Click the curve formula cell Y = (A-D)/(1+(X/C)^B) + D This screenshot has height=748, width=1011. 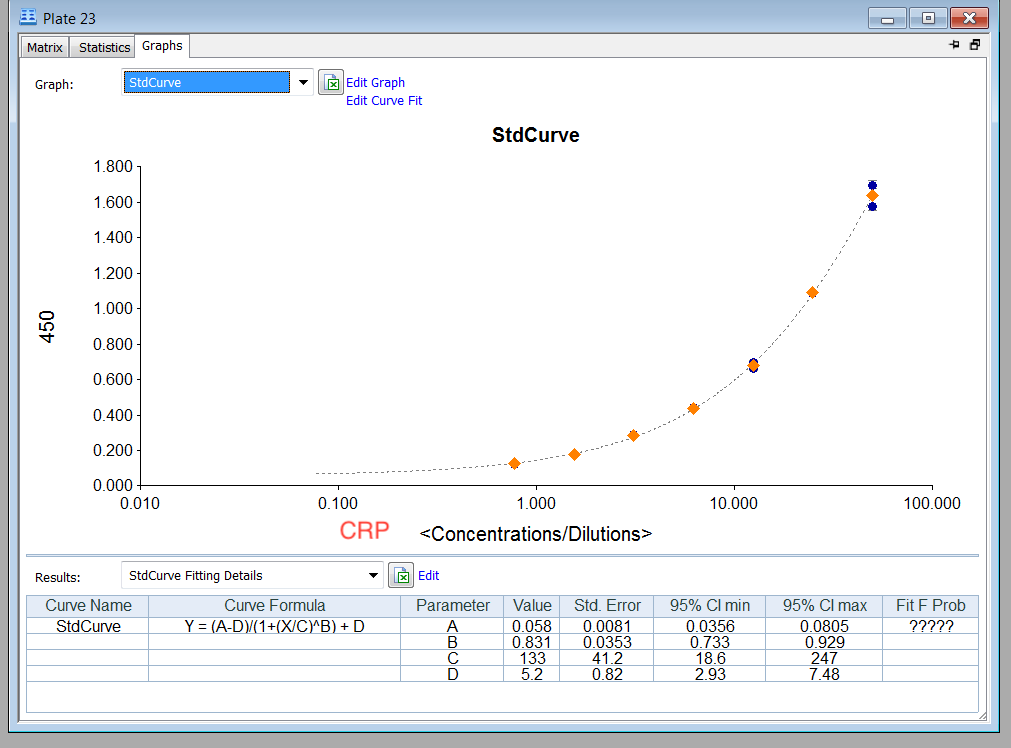(275, 626)
